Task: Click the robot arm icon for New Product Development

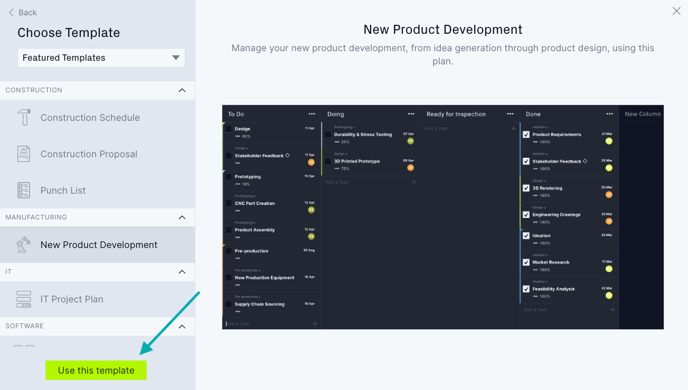Action: [x=24, y=244]
